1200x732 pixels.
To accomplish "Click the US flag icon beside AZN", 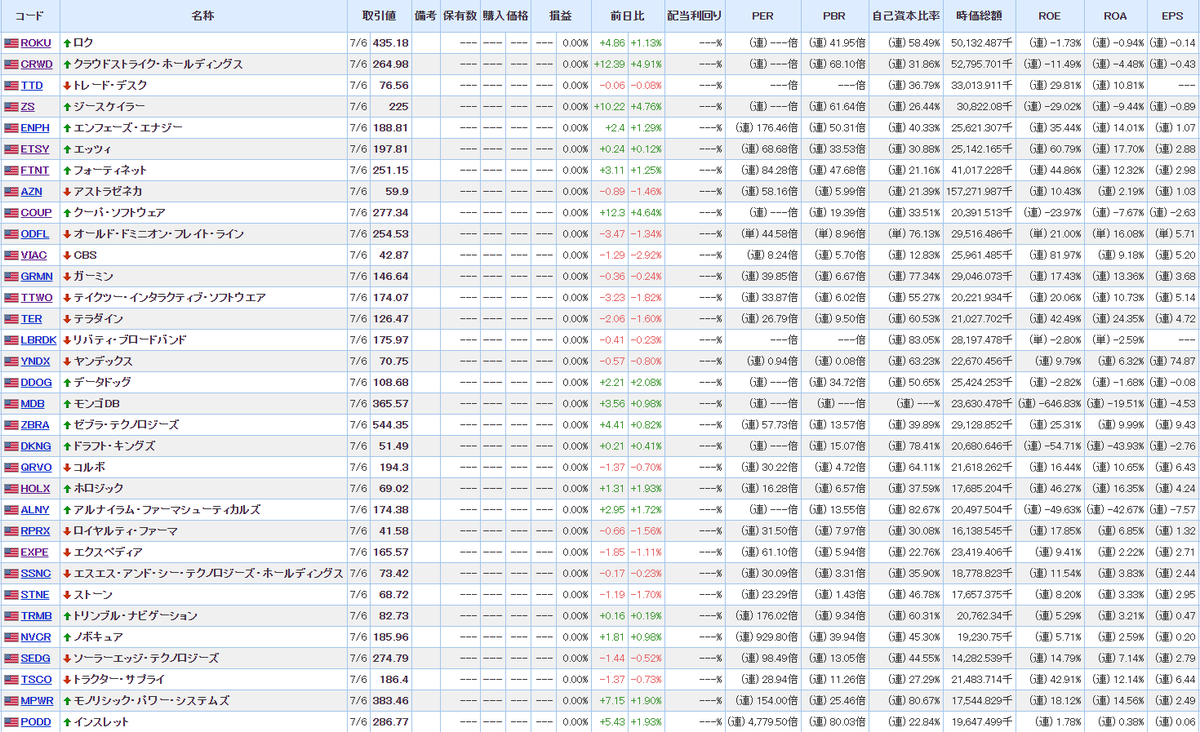I will (11, 191).
